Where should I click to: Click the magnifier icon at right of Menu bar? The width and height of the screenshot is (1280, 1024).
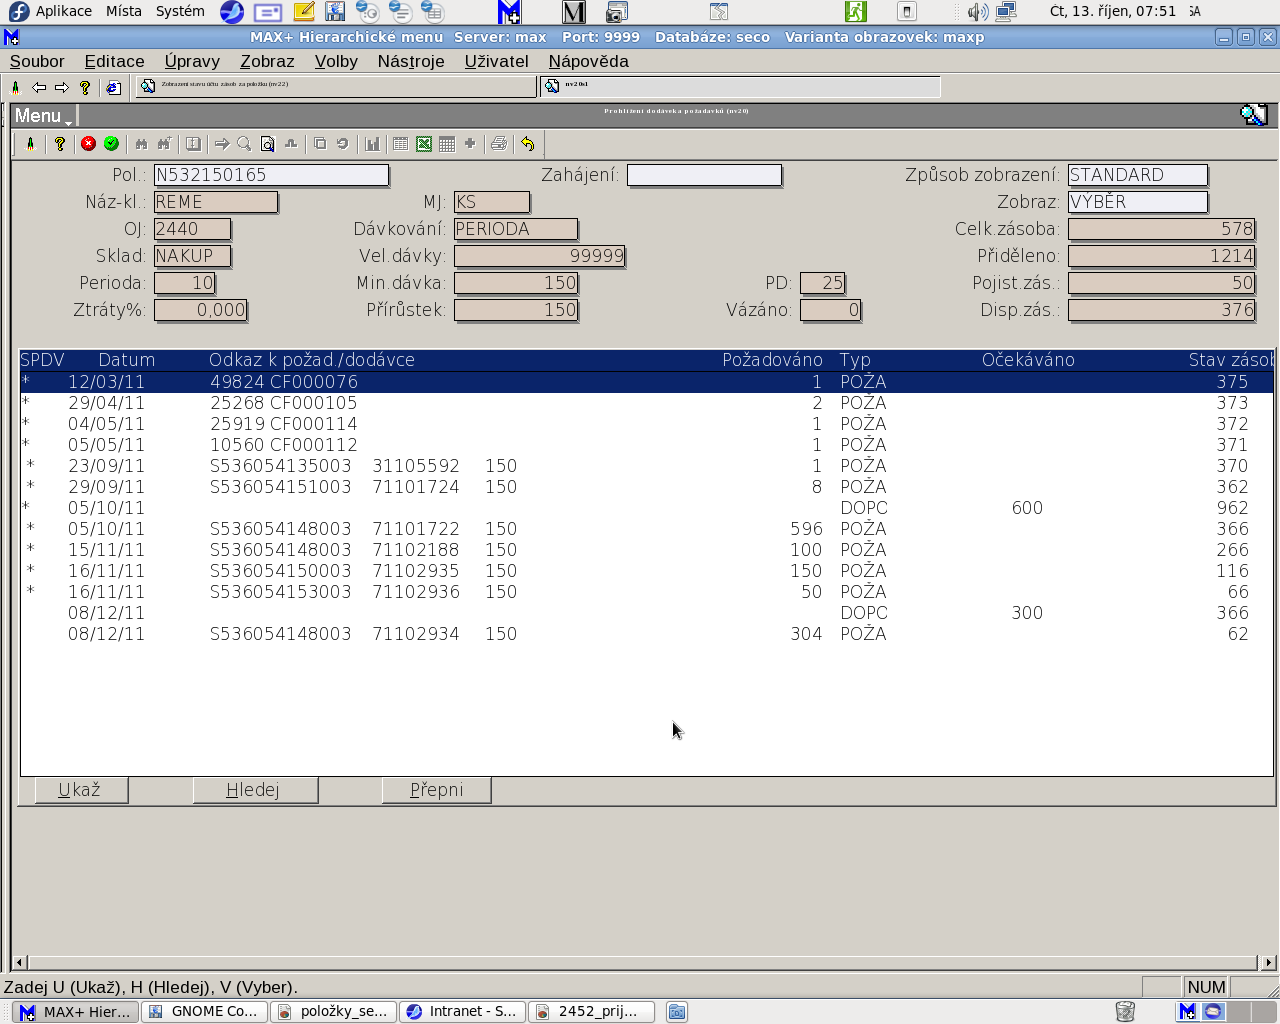point(1254,115)
